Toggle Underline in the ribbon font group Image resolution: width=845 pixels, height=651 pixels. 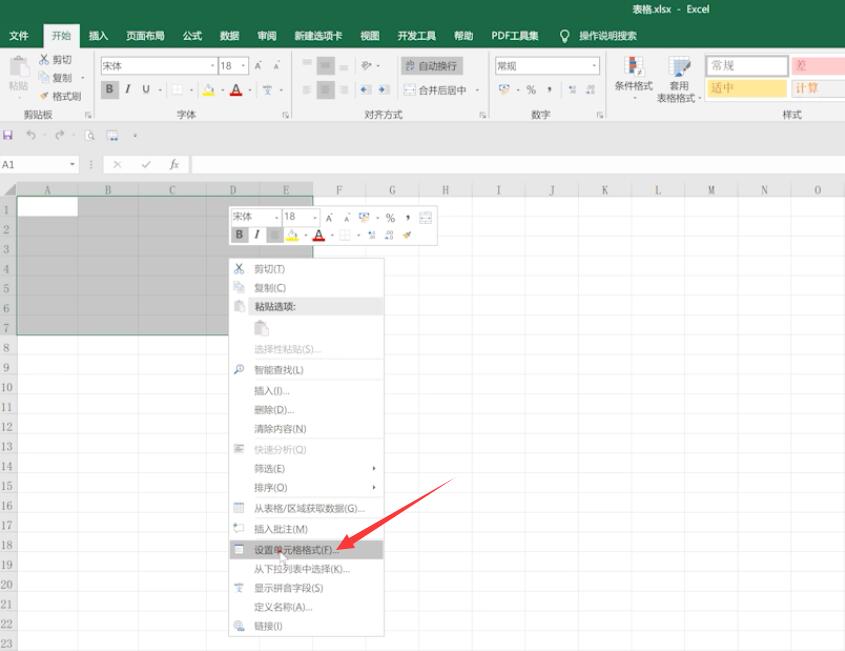coord(146,89)
